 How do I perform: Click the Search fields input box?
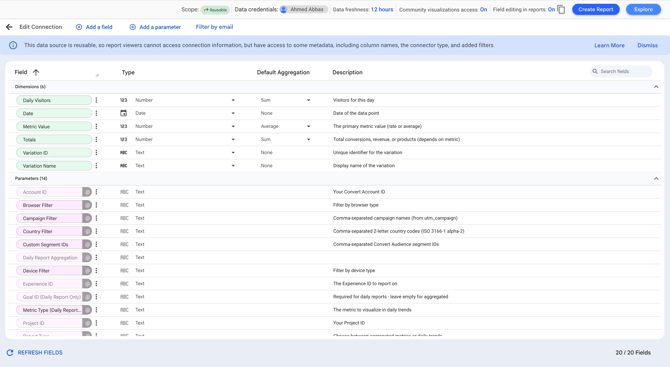(621, 71)
